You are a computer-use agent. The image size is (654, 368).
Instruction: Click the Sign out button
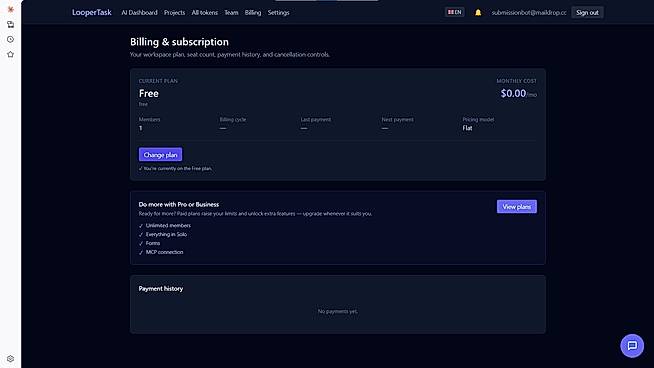pos(587,13)
